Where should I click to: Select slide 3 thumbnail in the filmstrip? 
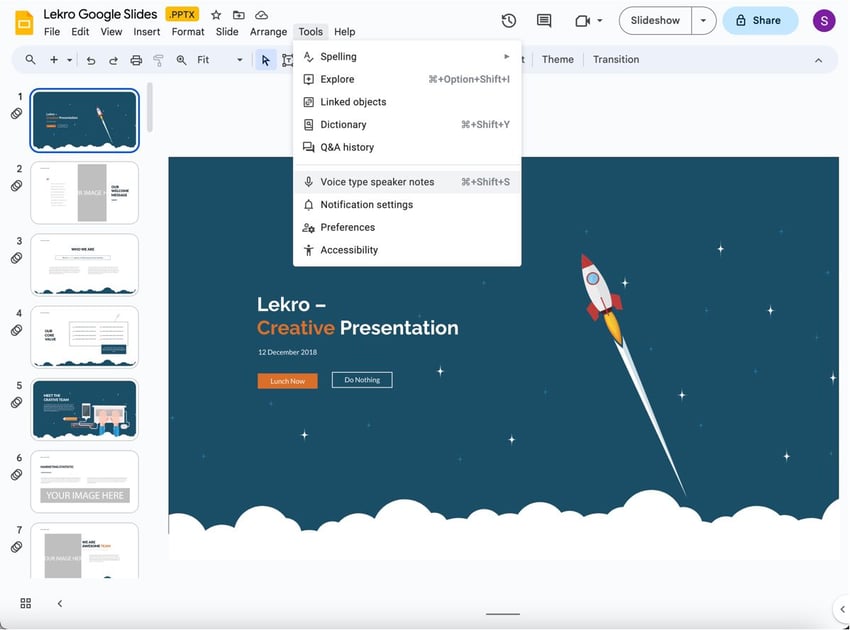[84, 264]
